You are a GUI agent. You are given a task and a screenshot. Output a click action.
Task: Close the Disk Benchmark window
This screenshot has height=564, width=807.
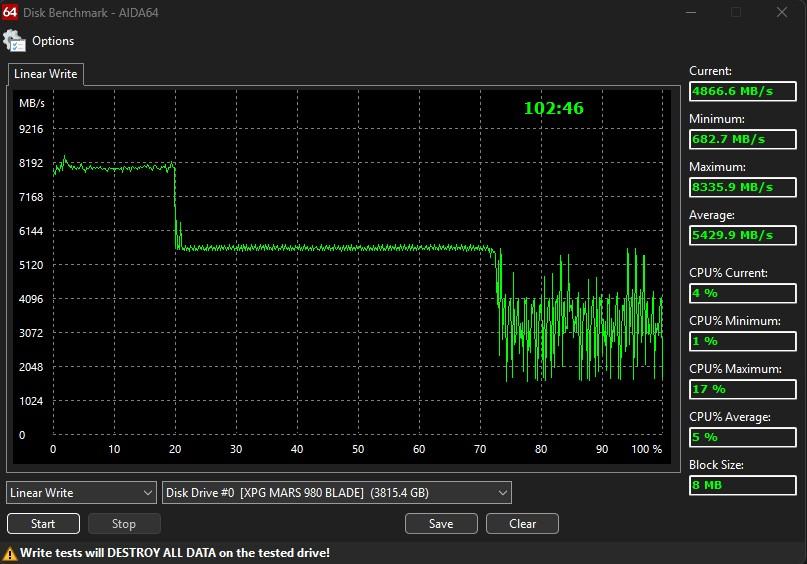tap(782, 12)
